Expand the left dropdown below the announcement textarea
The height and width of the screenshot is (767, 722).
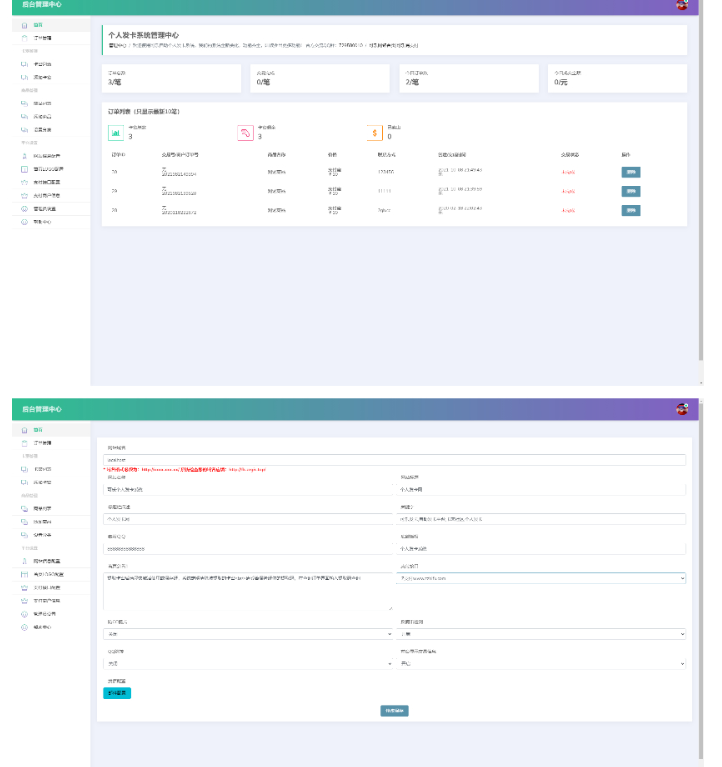(x=248, y=634)
